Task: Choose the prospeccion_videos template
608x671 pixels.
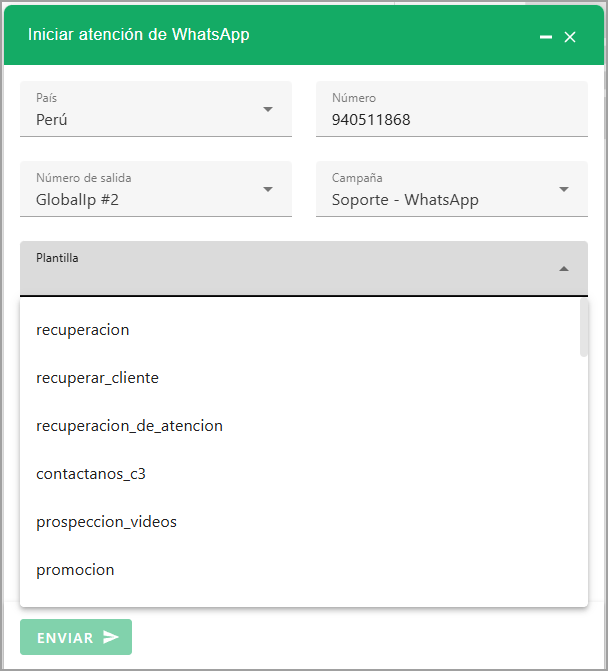Action: (x=106, y=522)
